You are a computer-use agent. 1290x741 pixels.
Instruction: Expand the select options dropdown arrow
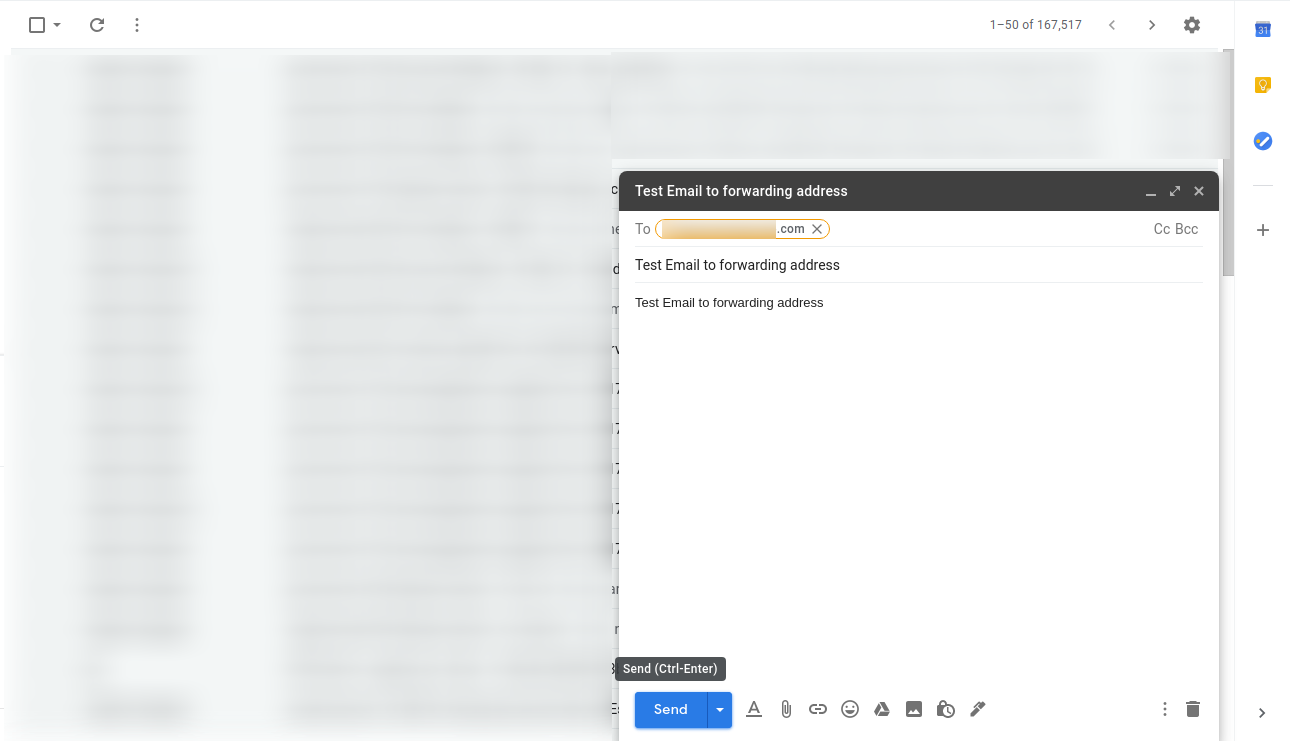(x=57, y=25)
